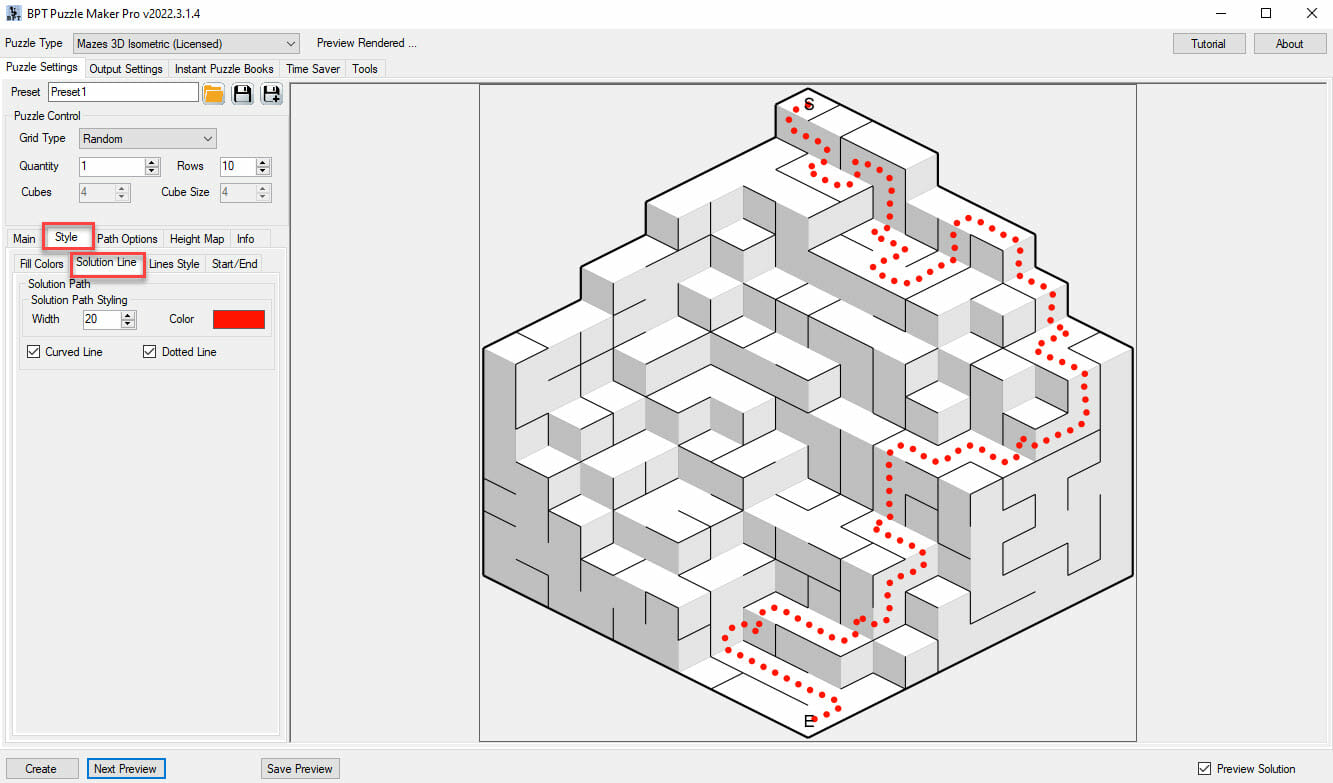The height and width of the screenshot is (783, 1333).
Task: Change the solution path color swatch
Action: tap(239, 318)
